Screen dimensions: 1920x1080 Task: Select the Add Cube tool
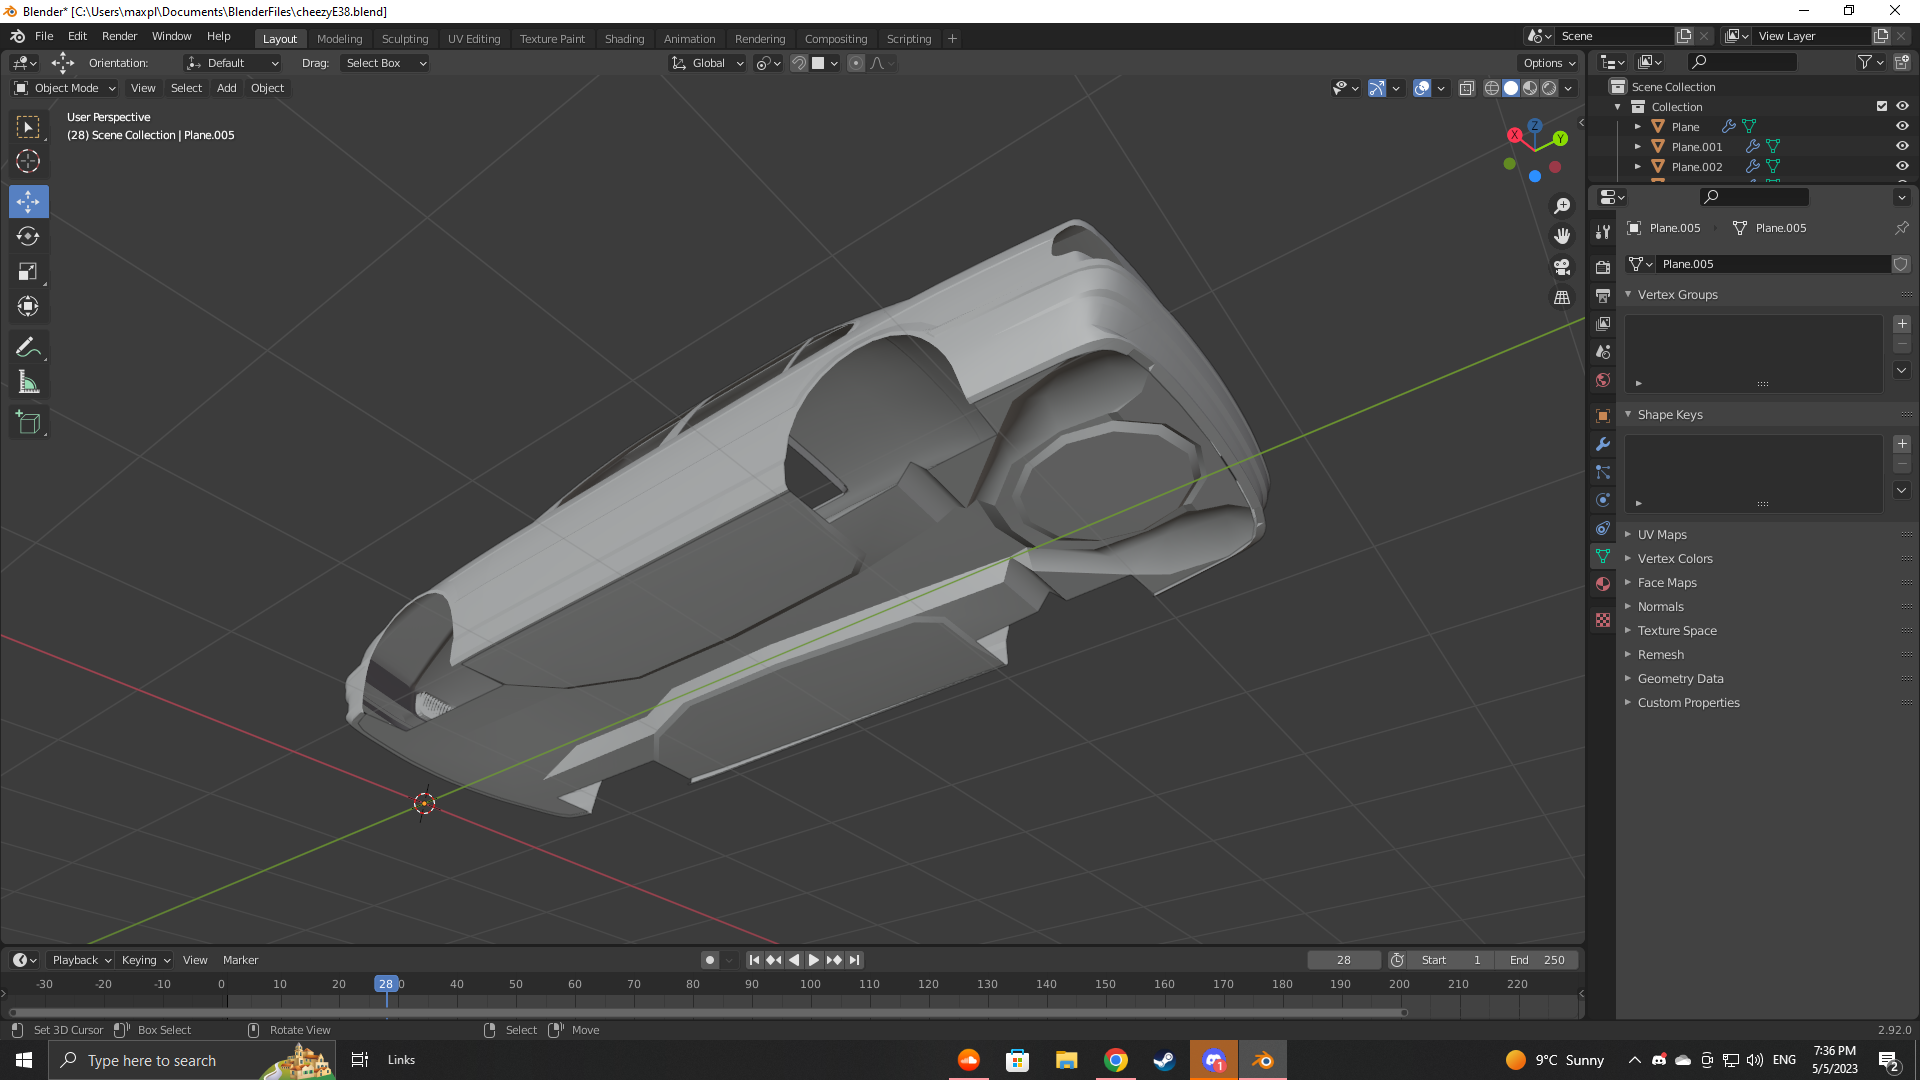tap(28, 423)
